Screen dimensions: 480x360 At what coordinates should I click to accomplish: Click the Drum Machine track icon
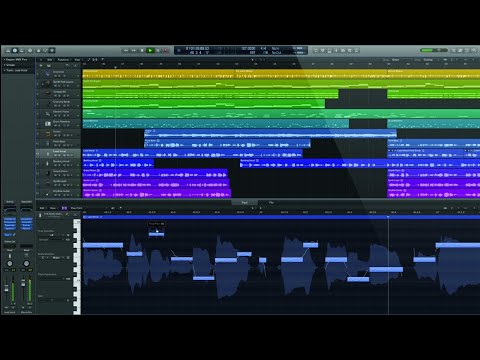[48, 123]
